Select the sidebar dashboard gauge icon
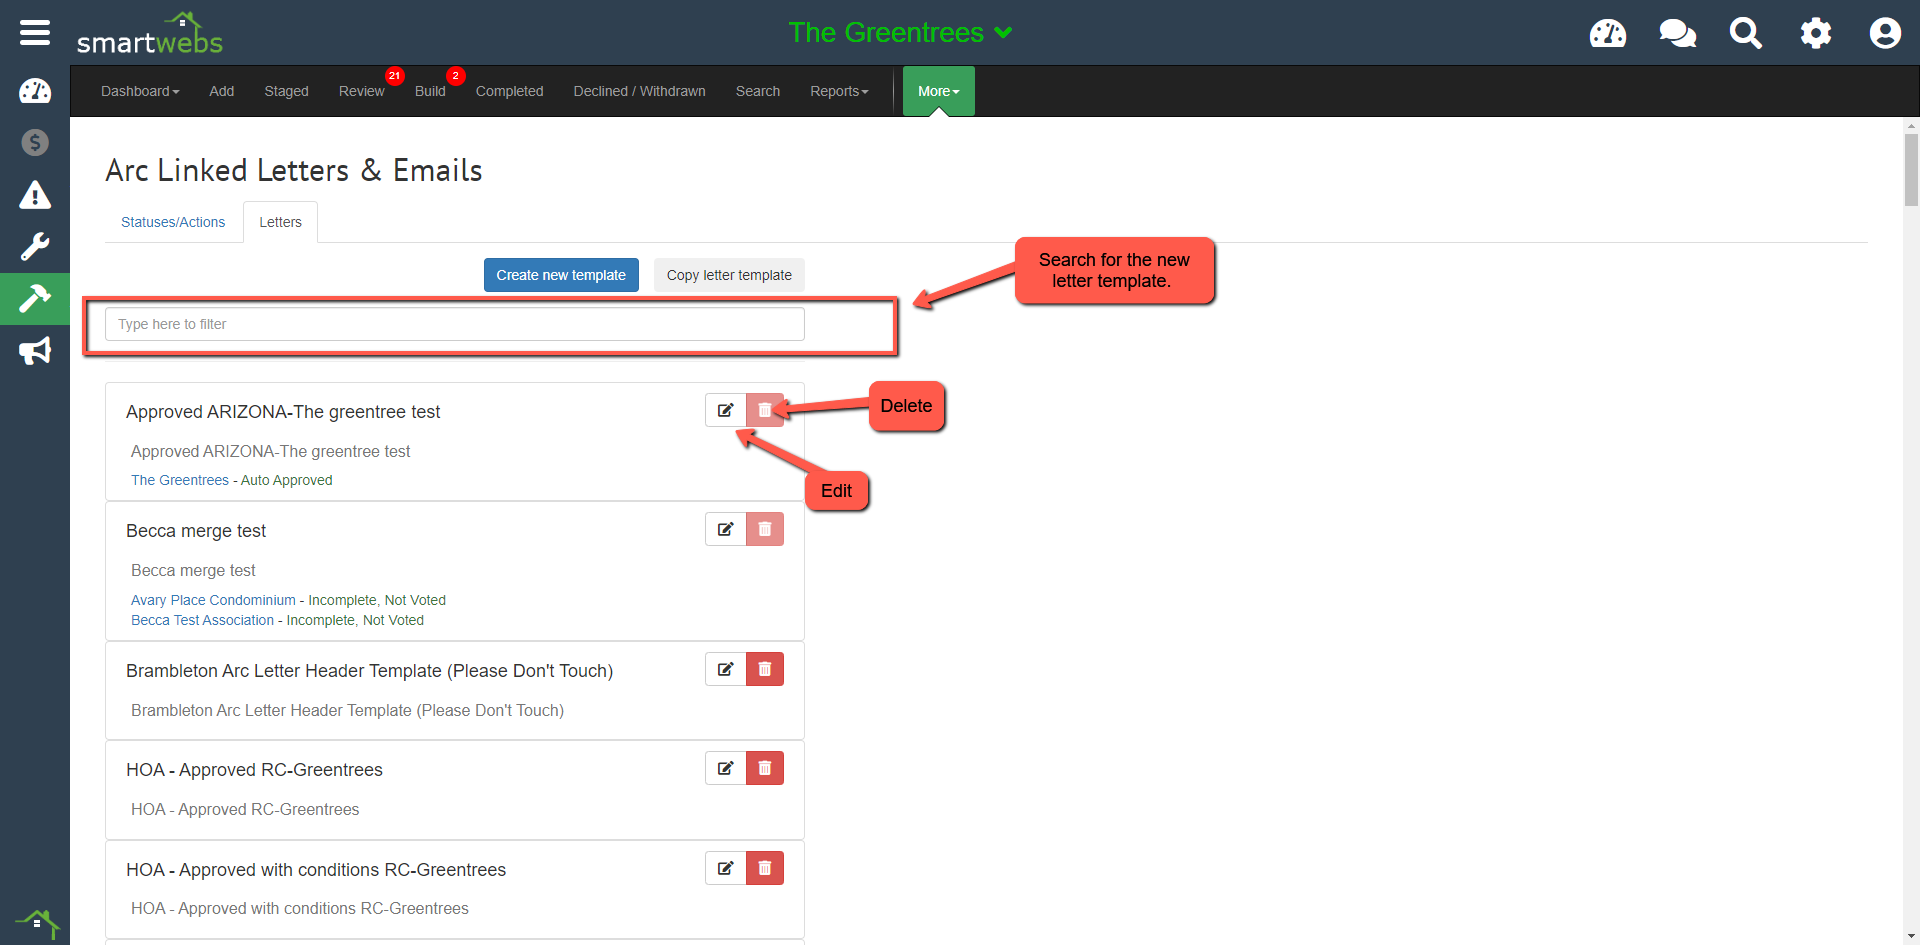The height and width of the screenshot is (945, 1920). 35,91
